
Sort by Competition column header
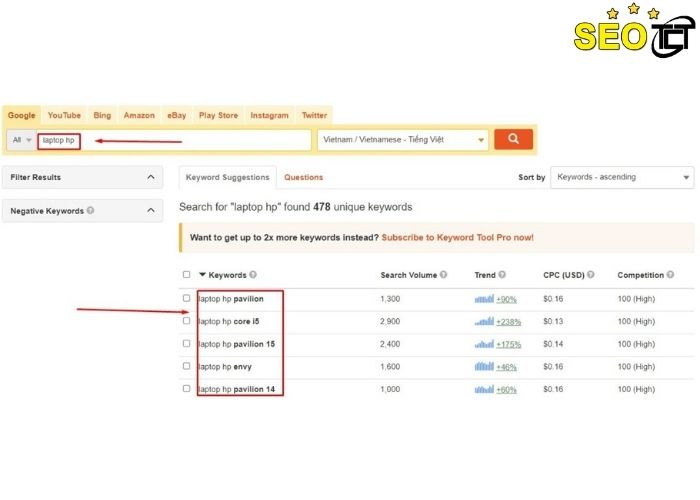pos(641,275)
